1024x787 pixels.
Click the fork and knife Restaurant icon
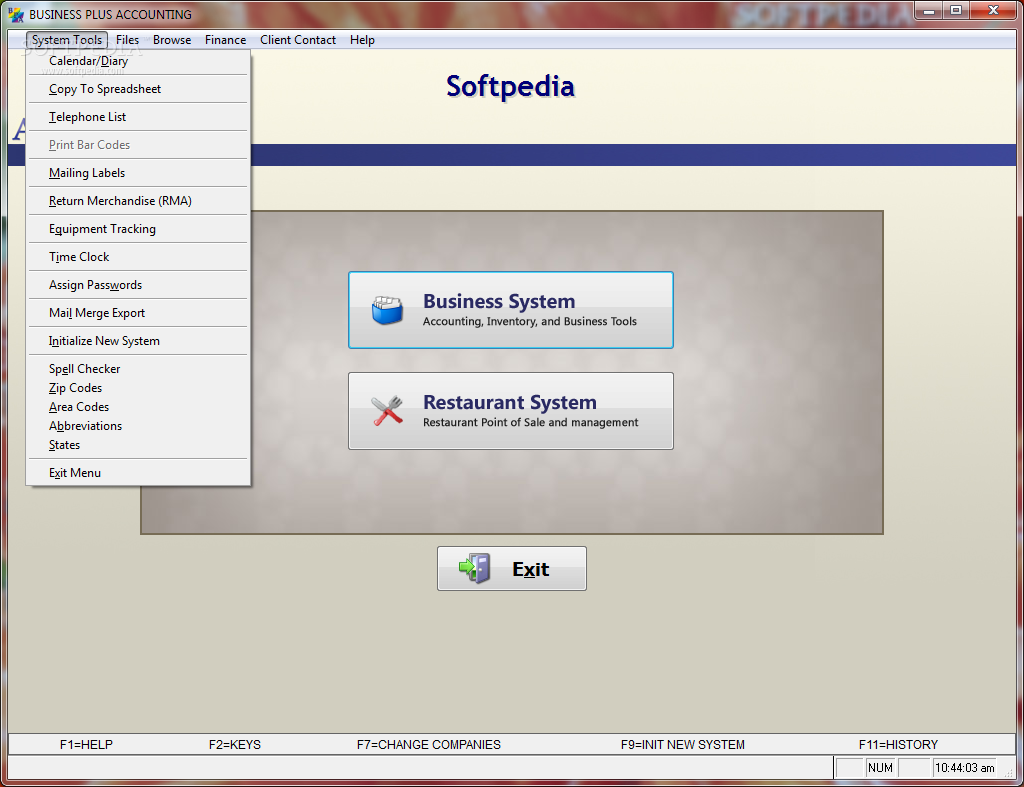point(387,411)
